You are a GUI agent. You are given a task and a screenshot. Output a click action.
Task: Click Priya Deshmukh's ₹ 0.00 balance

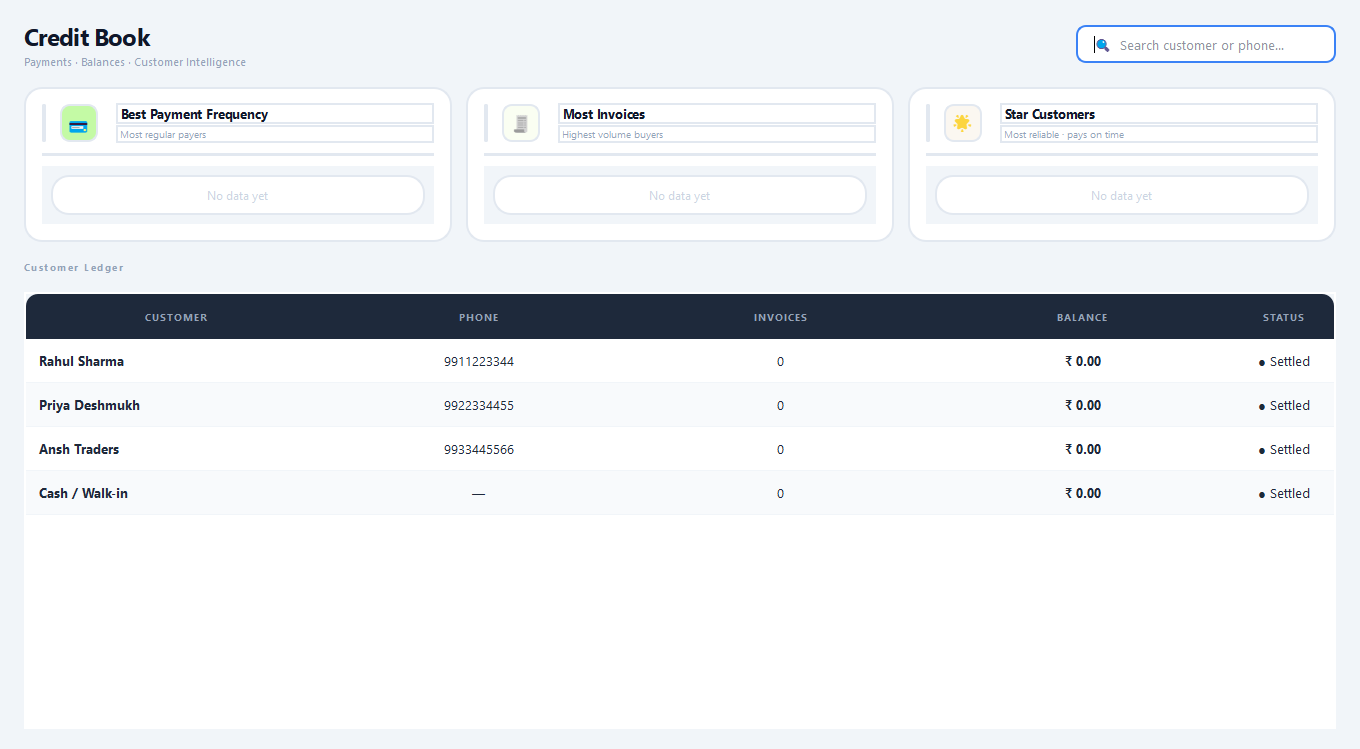[1083, 406]
